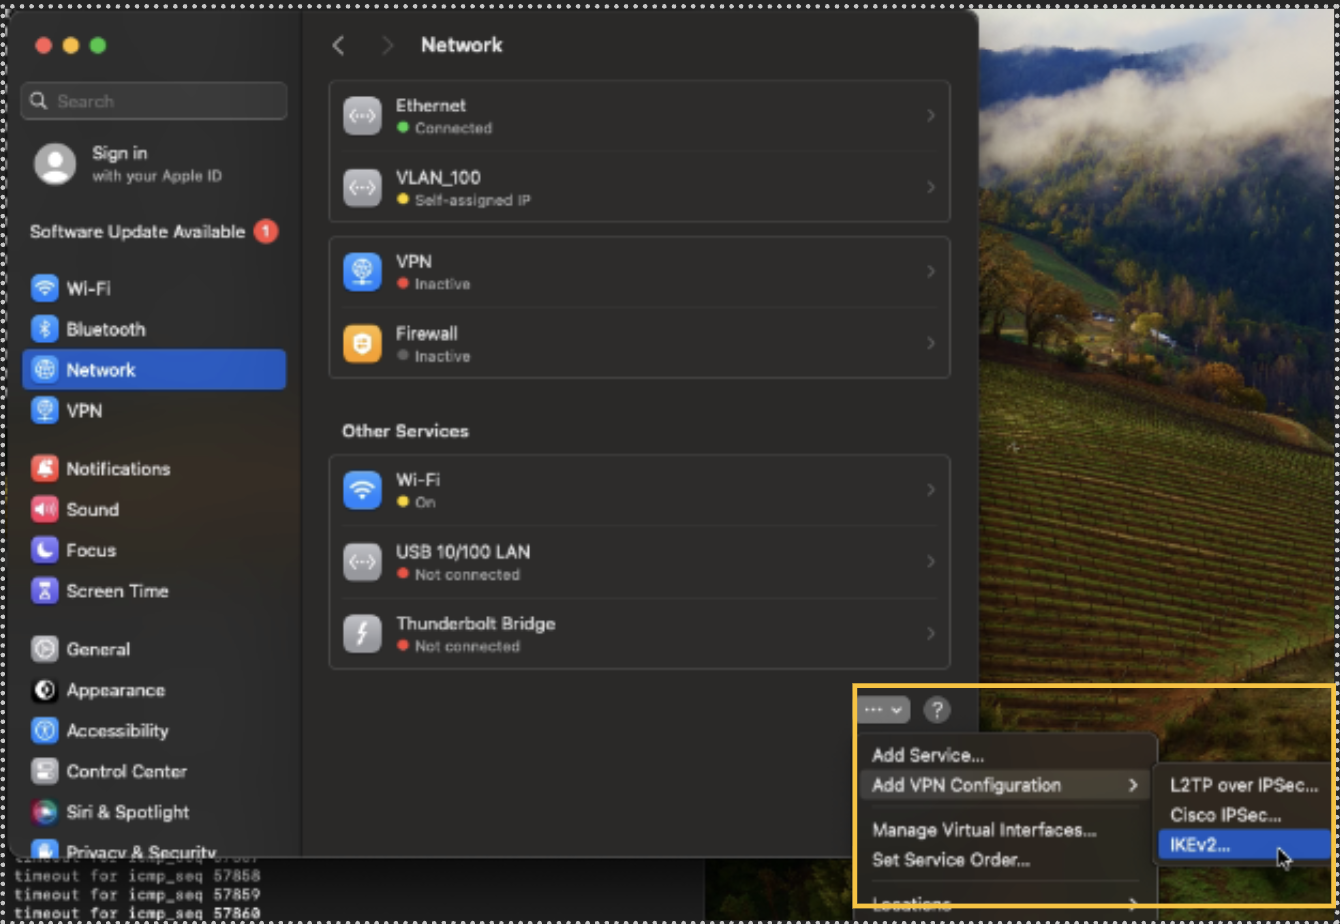
Task: Click Add Service... menu entry
Action: coord(927,755)
